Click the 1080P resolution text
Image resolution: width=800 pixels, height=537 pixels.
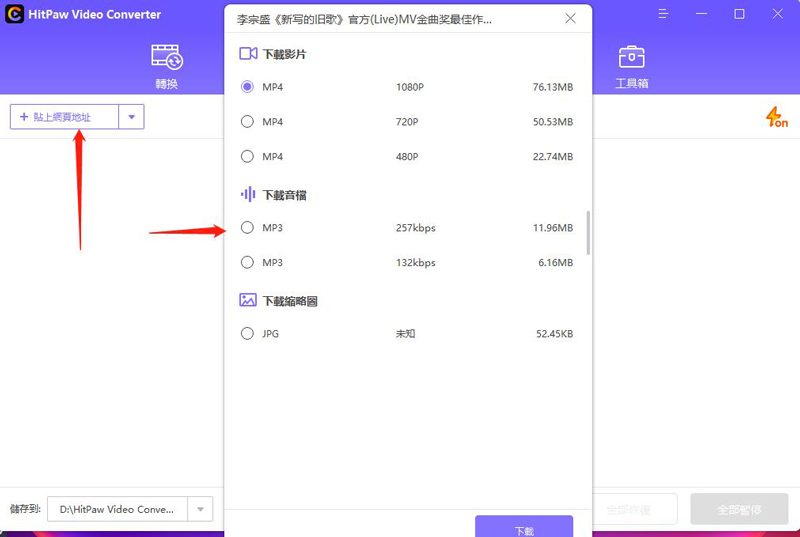point(410,87)
